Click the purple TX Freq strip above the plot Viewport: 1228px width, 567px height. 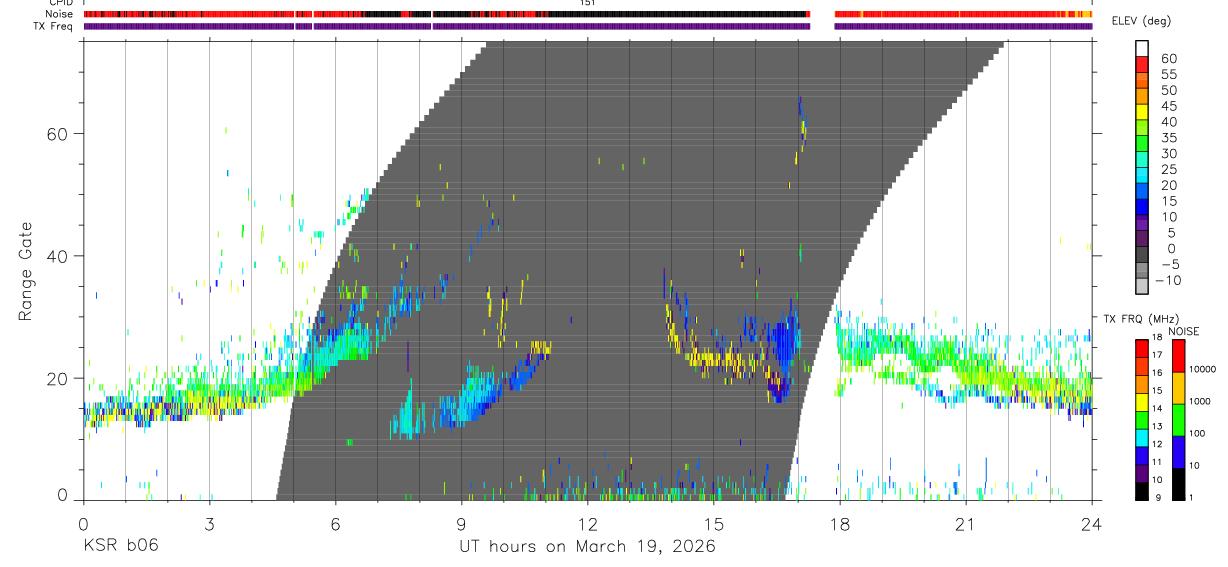point(587,26)
